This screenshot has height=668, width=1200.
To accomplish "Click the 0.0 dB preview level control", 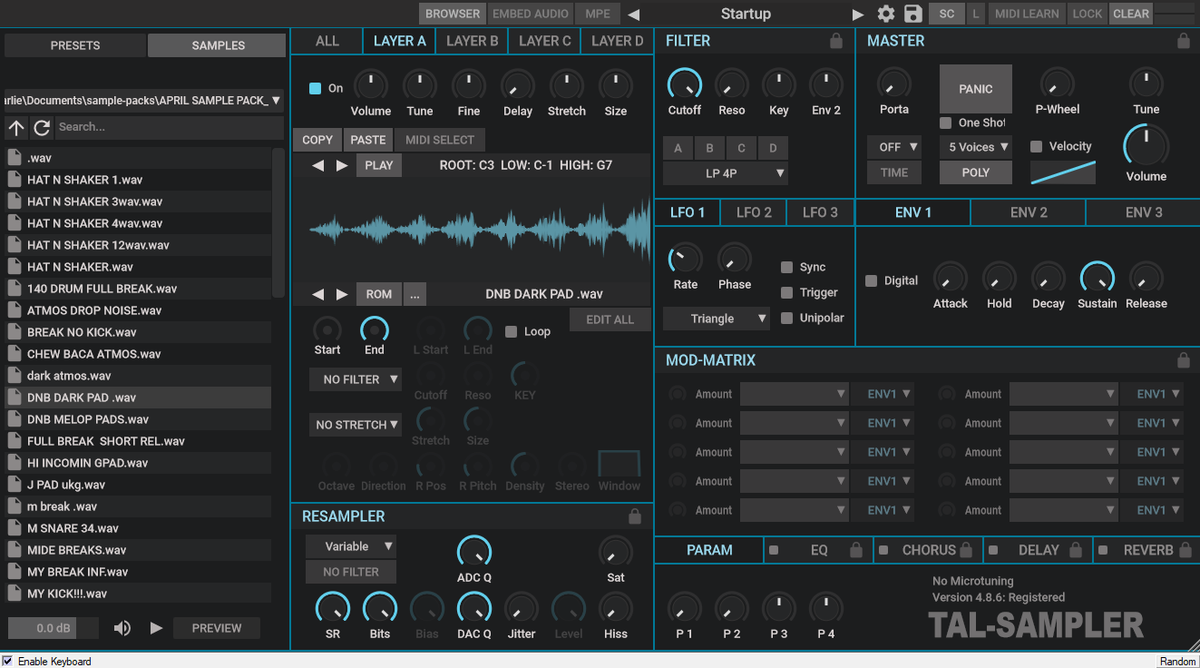I will [x=52, y=628].
